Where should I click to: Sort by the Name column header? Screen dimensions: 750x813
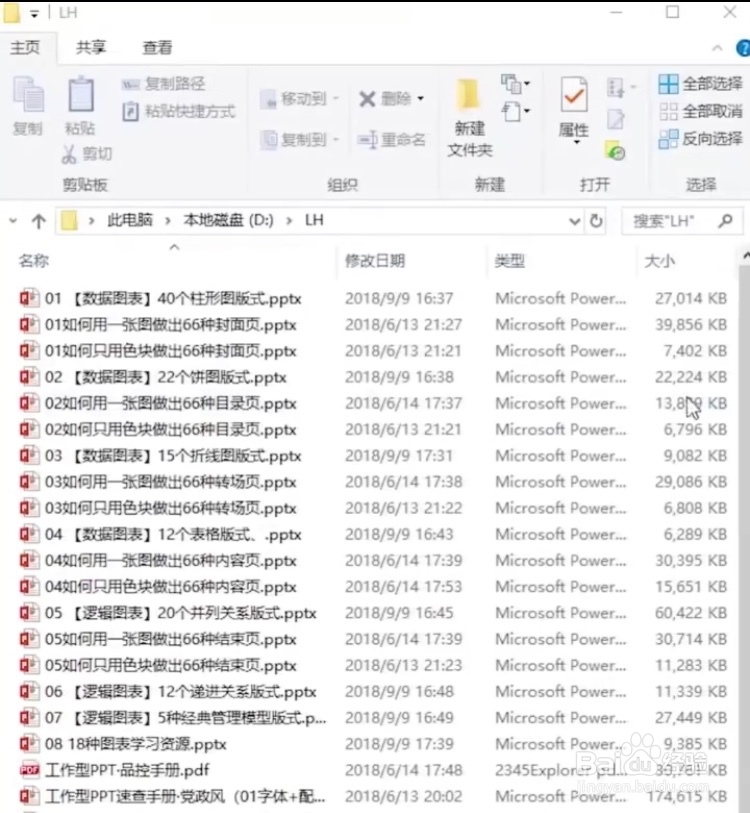34,260
